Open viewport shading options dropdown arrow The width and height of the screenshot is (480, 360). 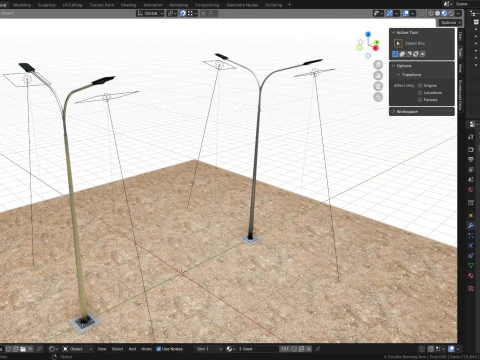[459, 13]
